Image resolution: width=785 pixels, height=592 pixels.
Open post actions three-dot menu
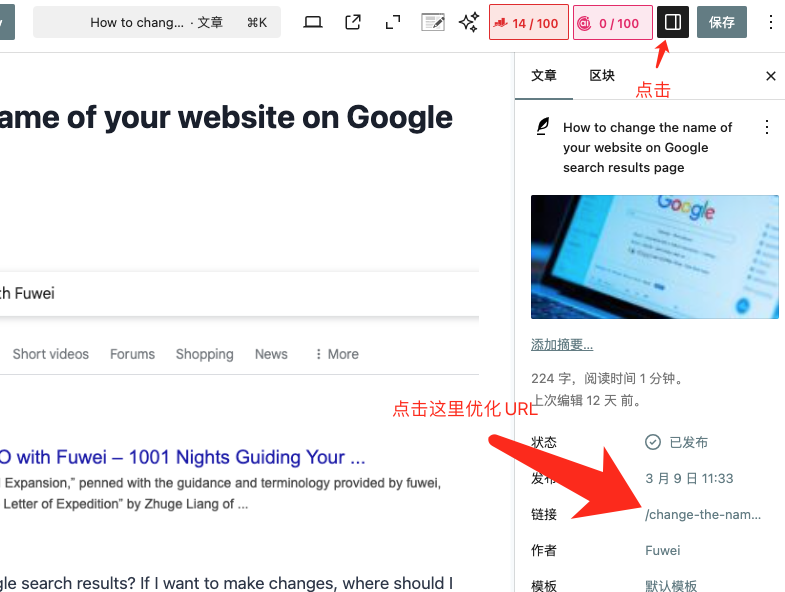[x=767, y=127]
